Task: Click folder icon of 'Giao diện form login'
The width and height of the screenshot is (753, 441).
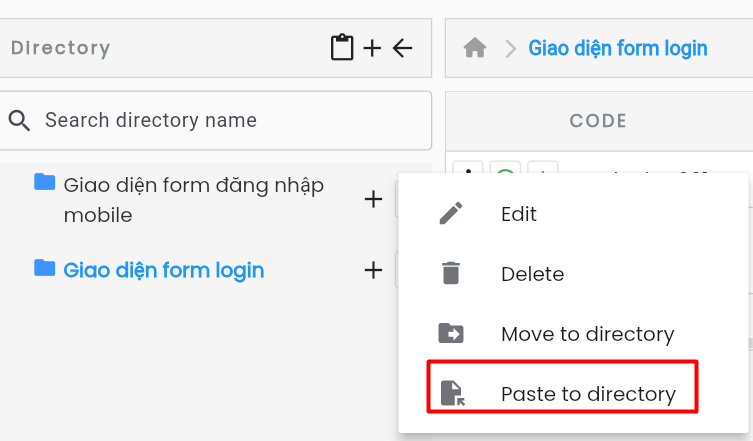Action: pyautogui.click(x=45, y=268)
